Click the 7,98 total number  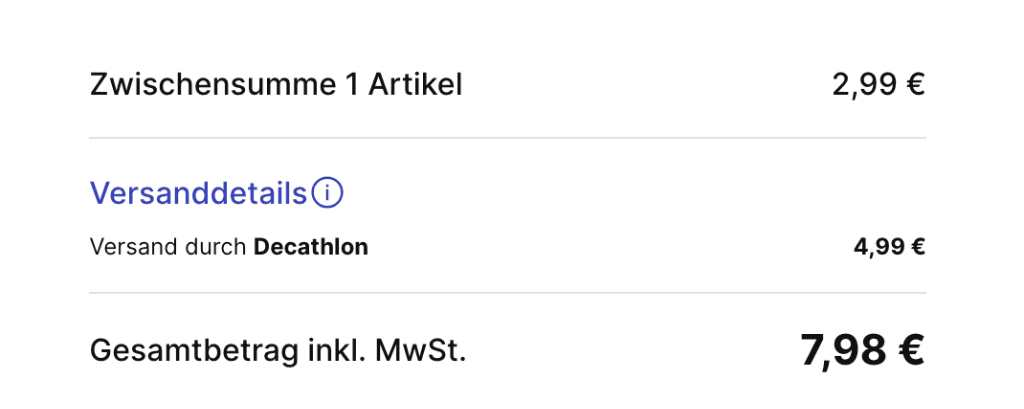point(842,351)
